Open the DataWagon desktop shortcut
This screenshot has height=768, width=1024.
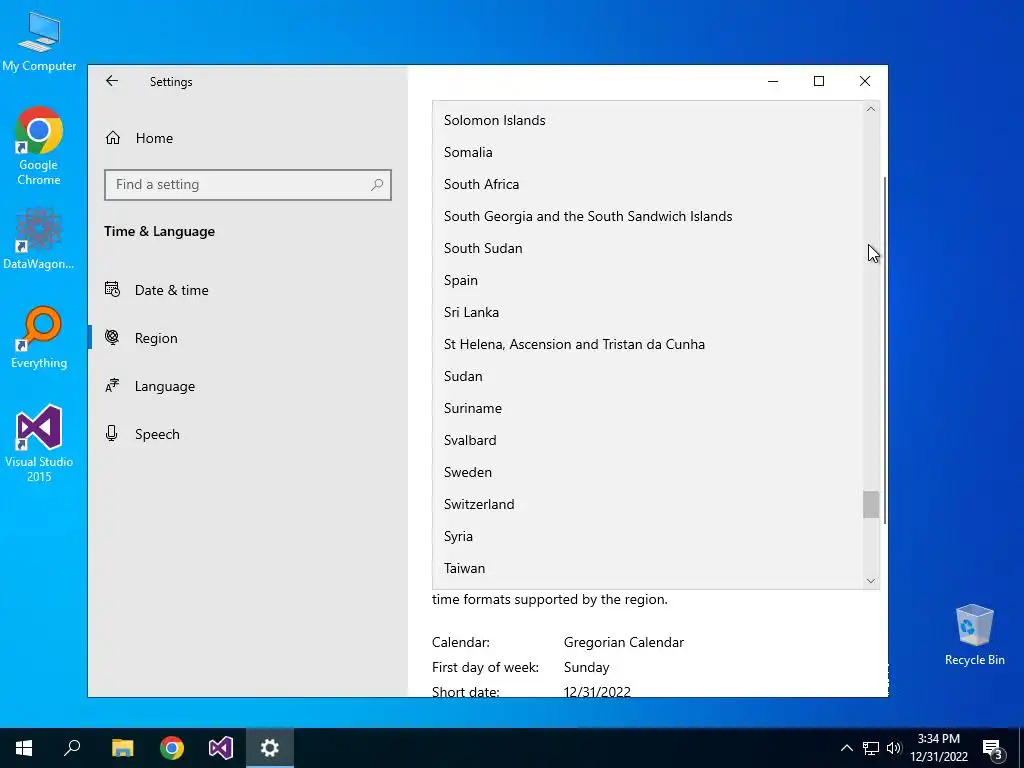pyautogui.click(x=39, y=238)
